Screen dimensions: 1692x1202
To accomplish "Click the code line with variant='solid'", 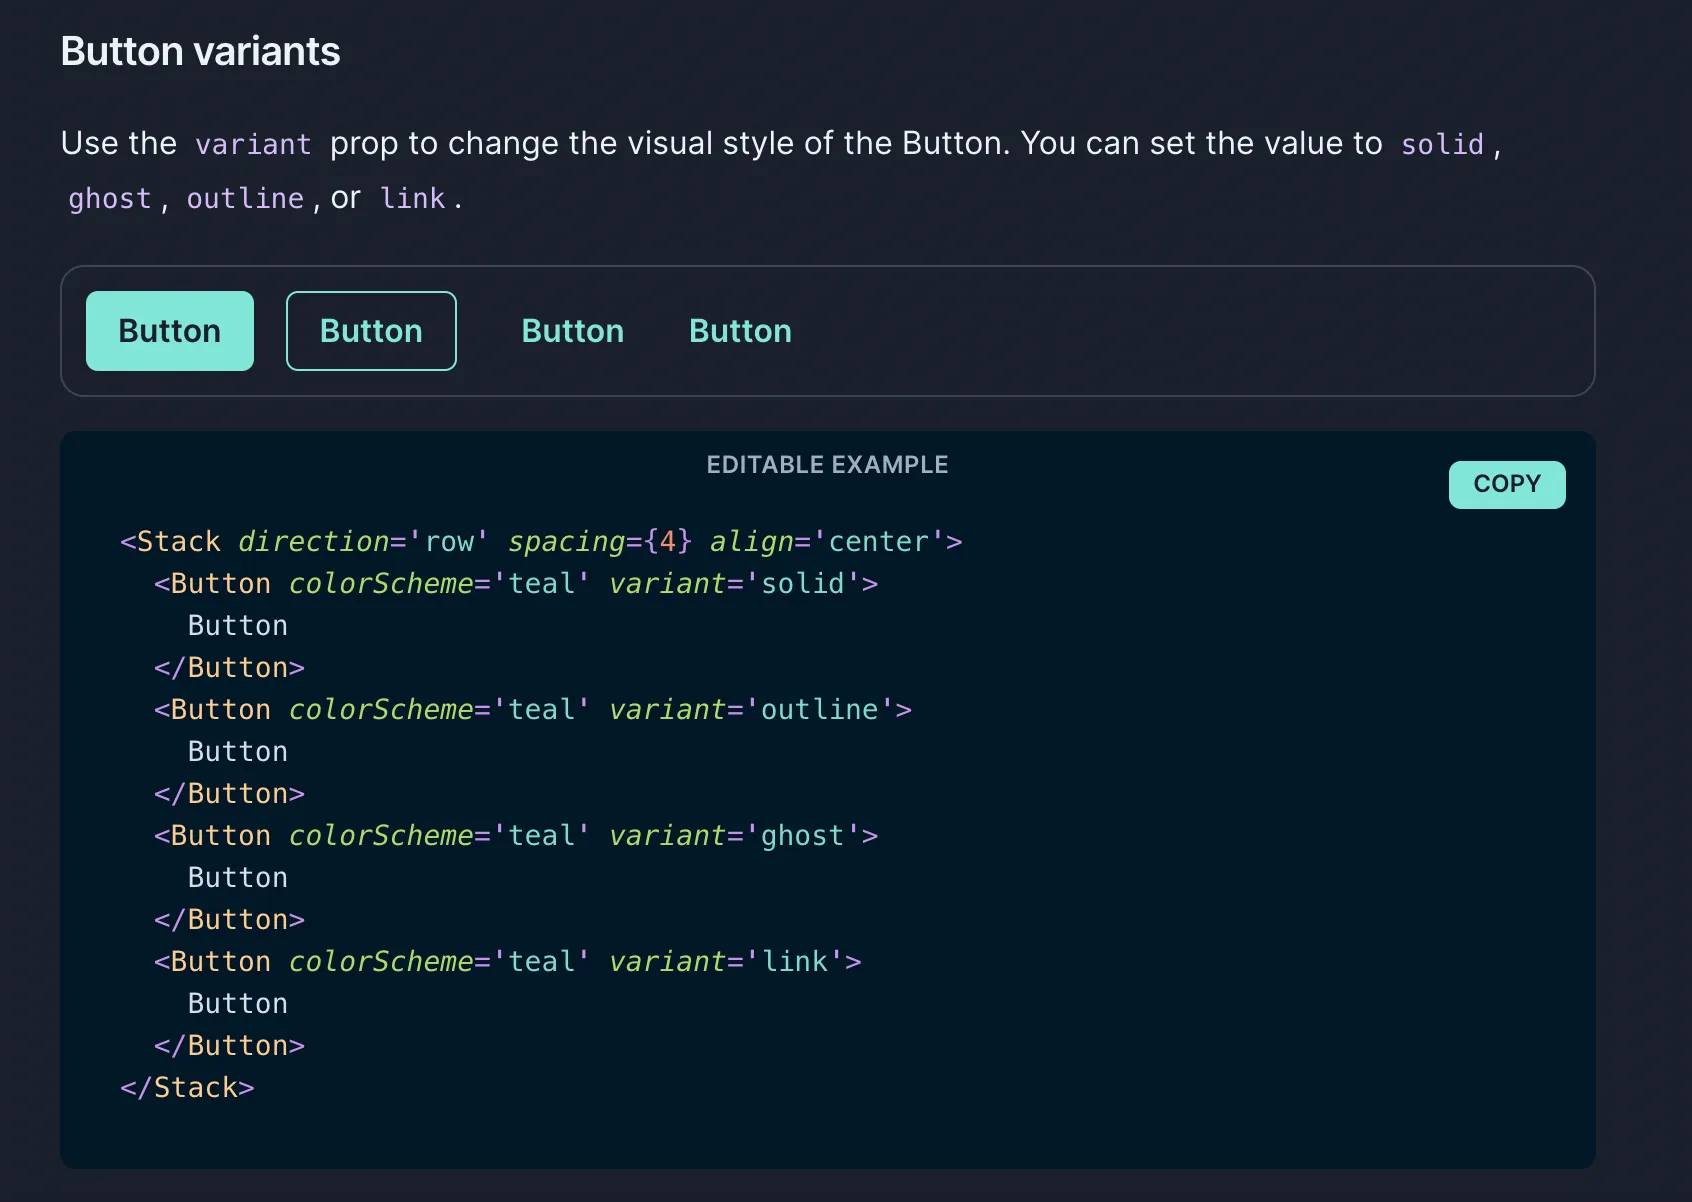I will 516,583.
